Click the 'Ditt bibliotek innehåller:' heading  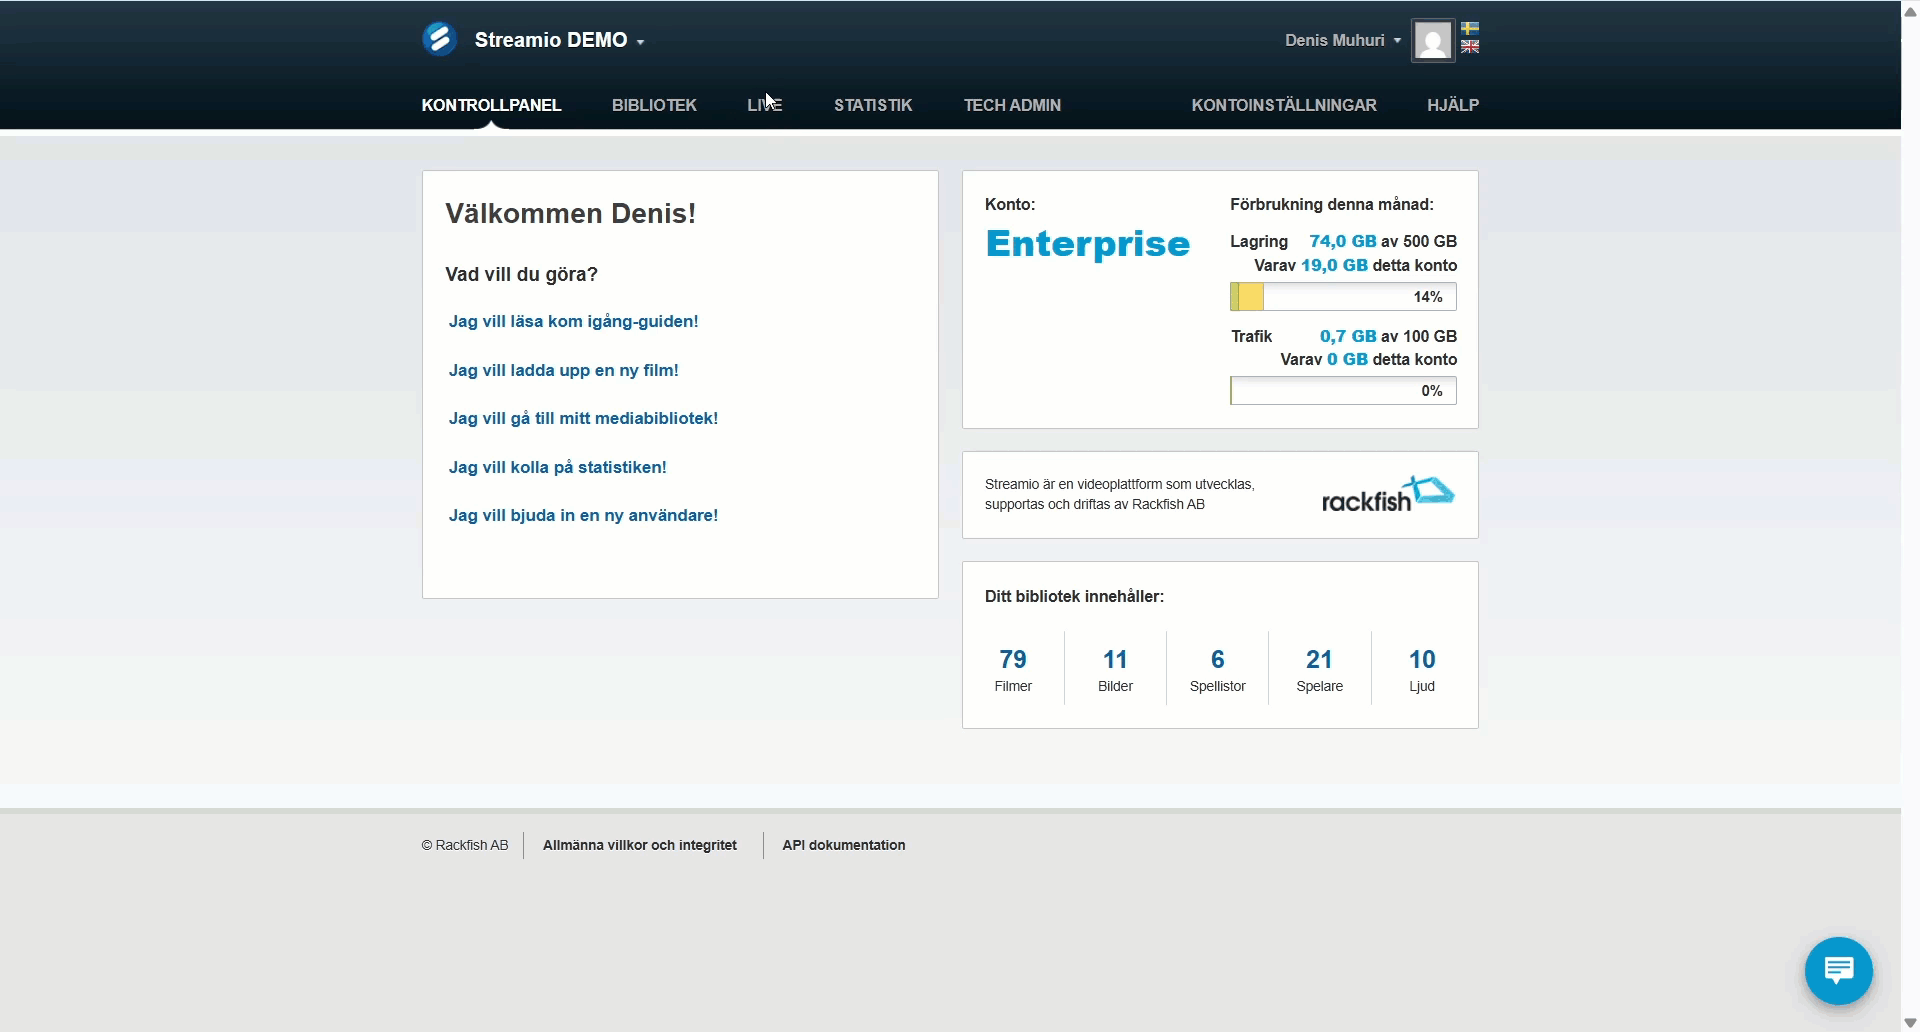coord(1074,596)
